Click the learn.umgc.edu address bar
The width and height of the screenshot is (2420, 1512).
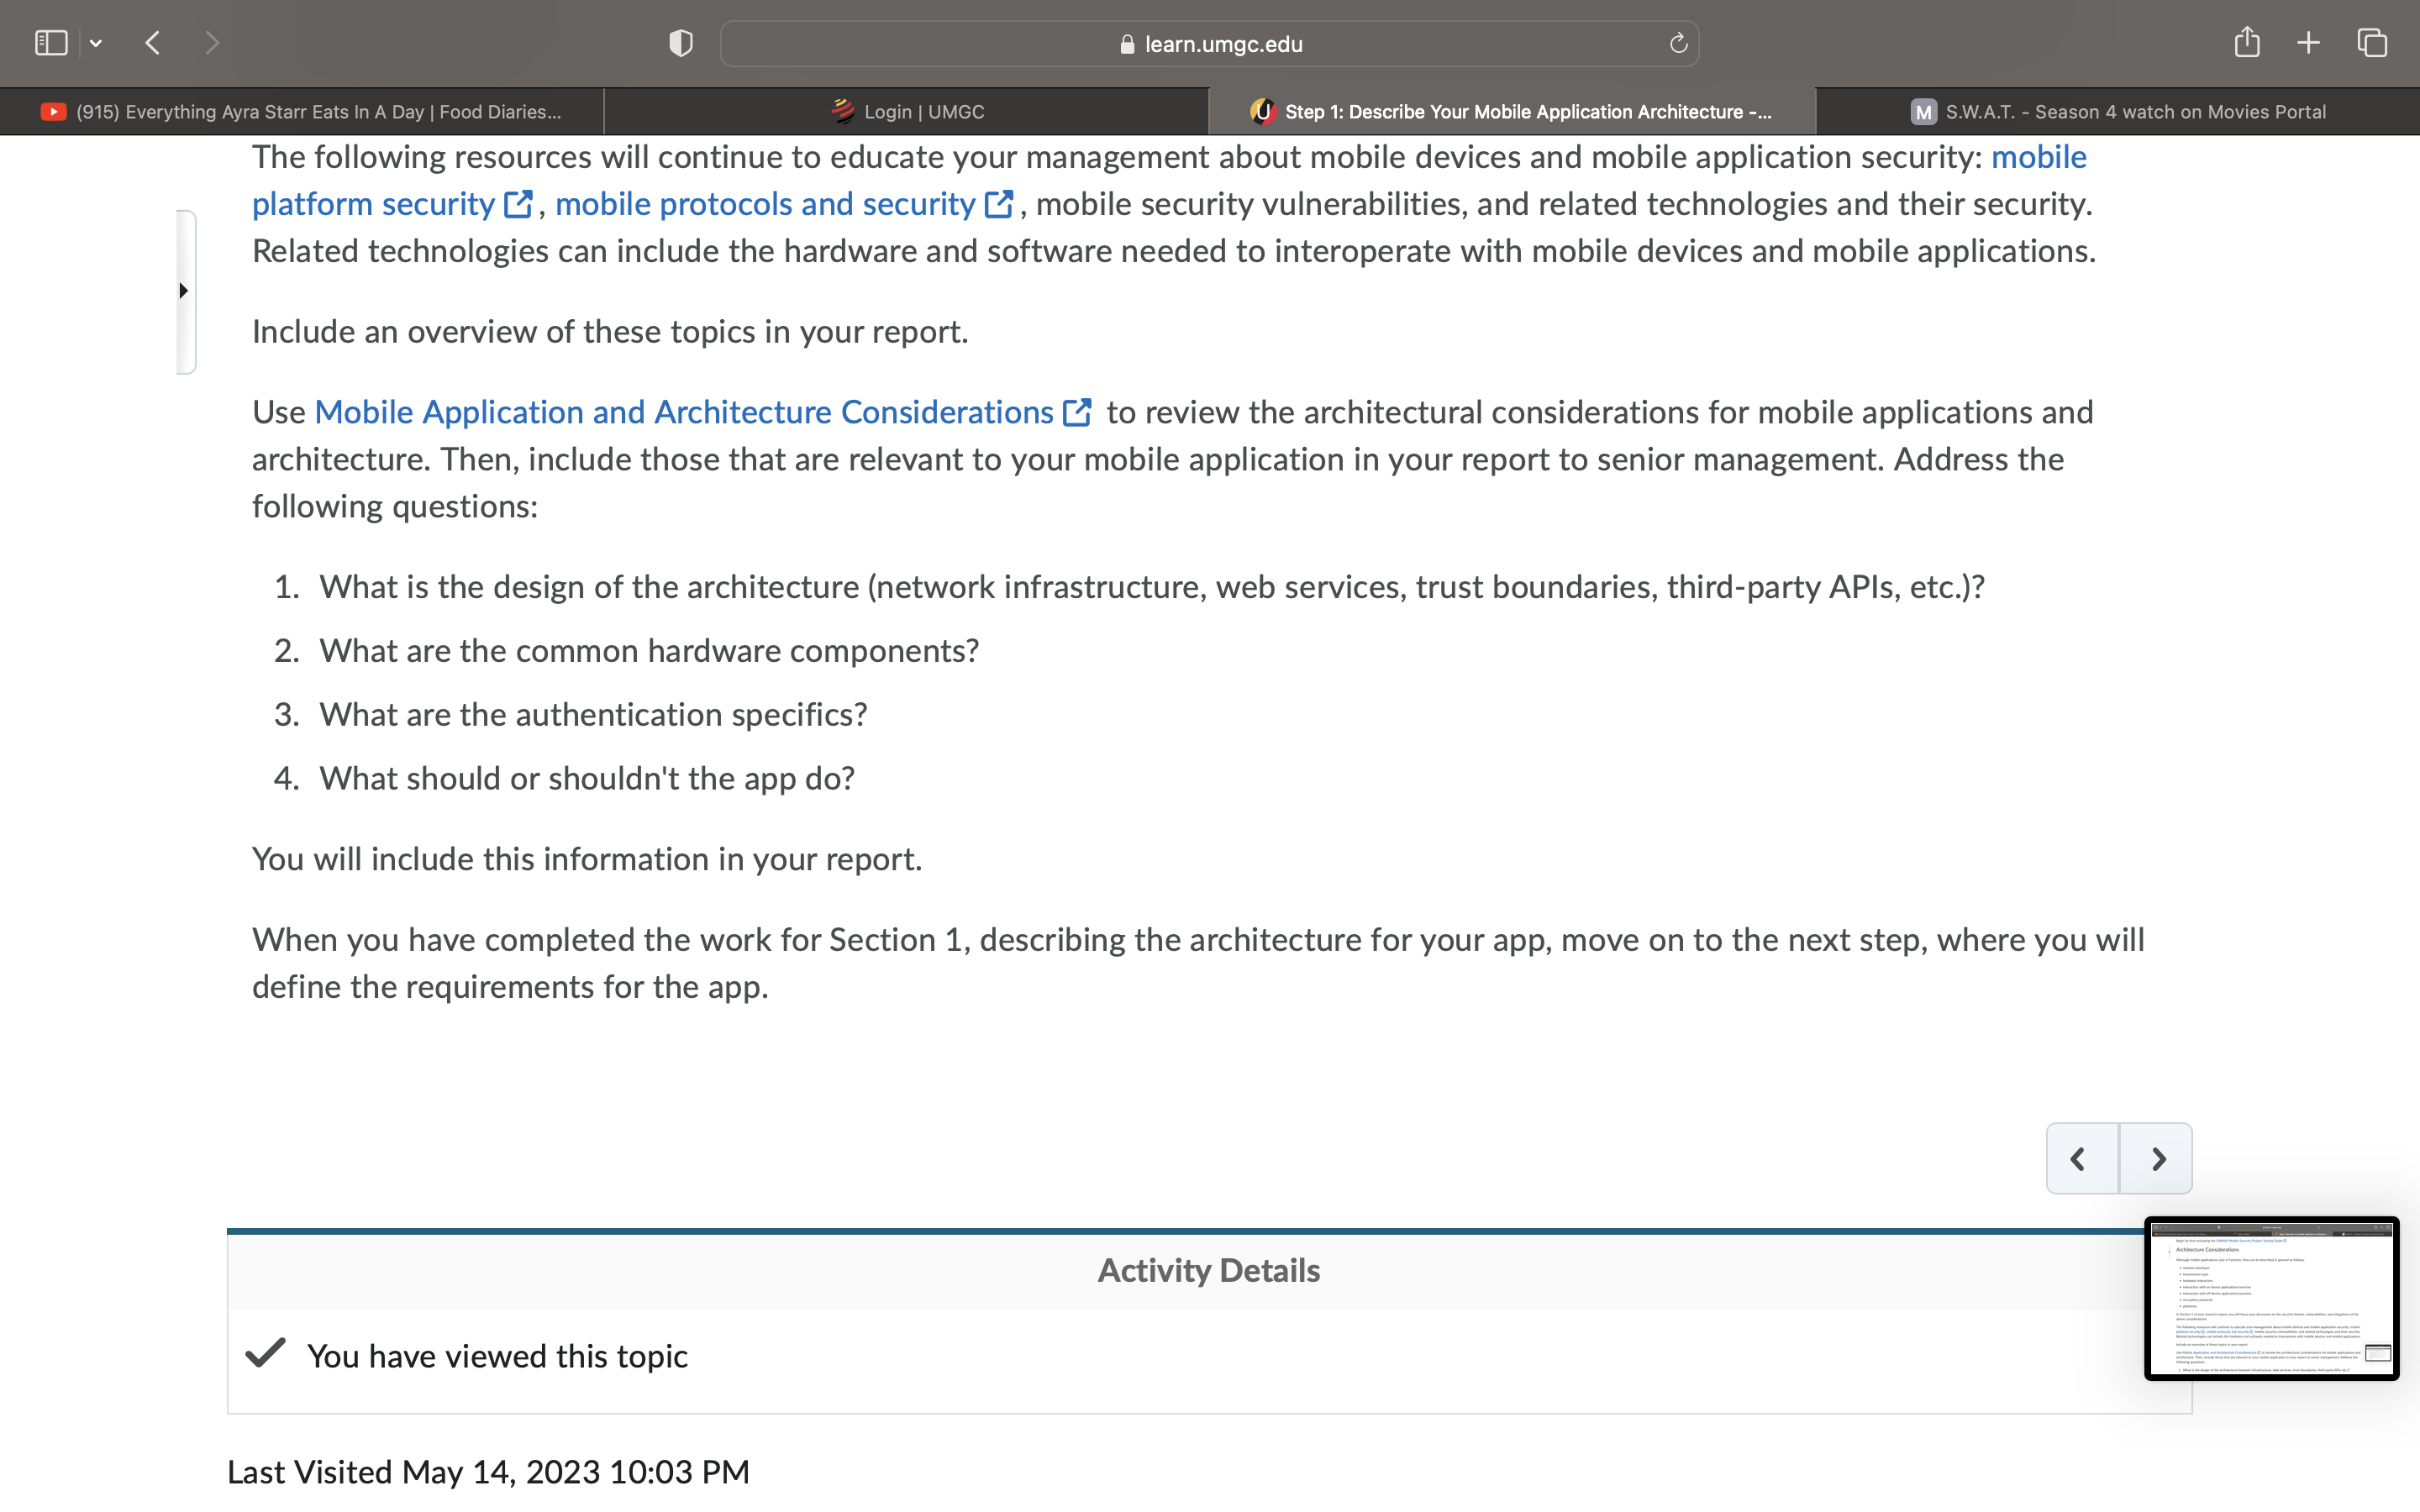[1209, 43]
